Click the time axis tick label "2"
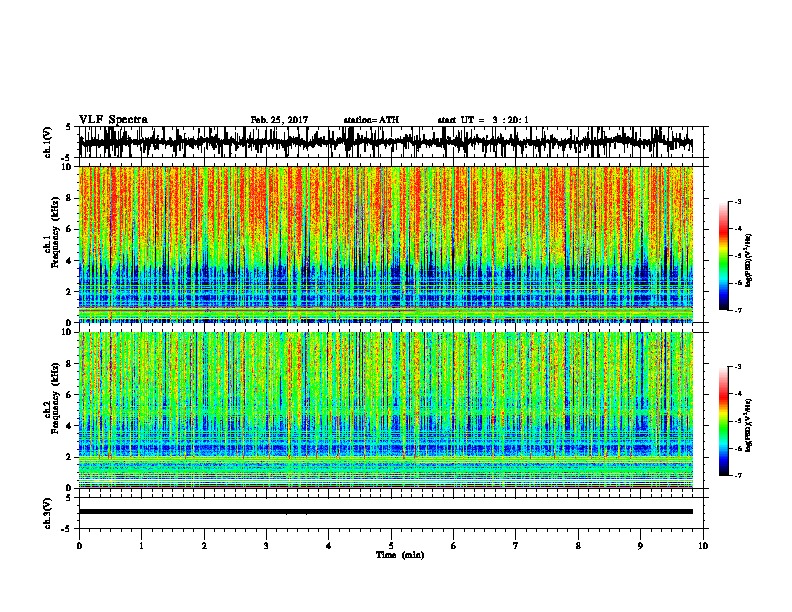792x612 pixels. pyautogui.click(x=204, y=546)
